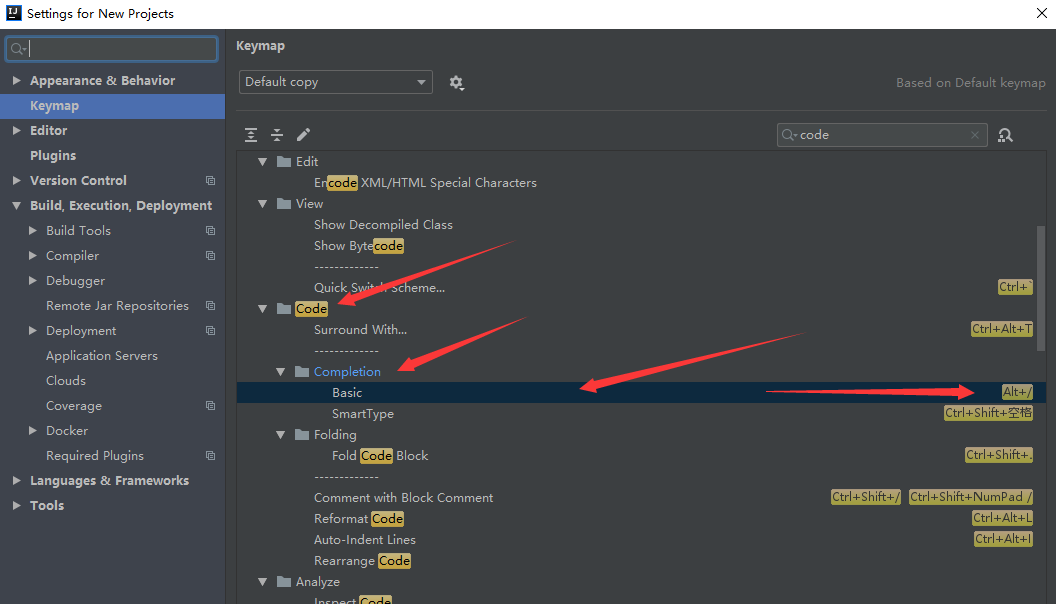Expand the Languages & Frameworks section
The image size is (1056, 604).
coord(17,481)
